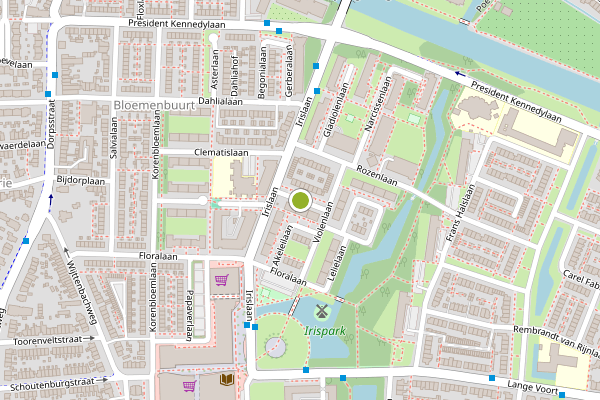Screen dimensions: 600x400
Task: Click the blue direction arrow on President Kennedylaan
Action: pos(460,73)
